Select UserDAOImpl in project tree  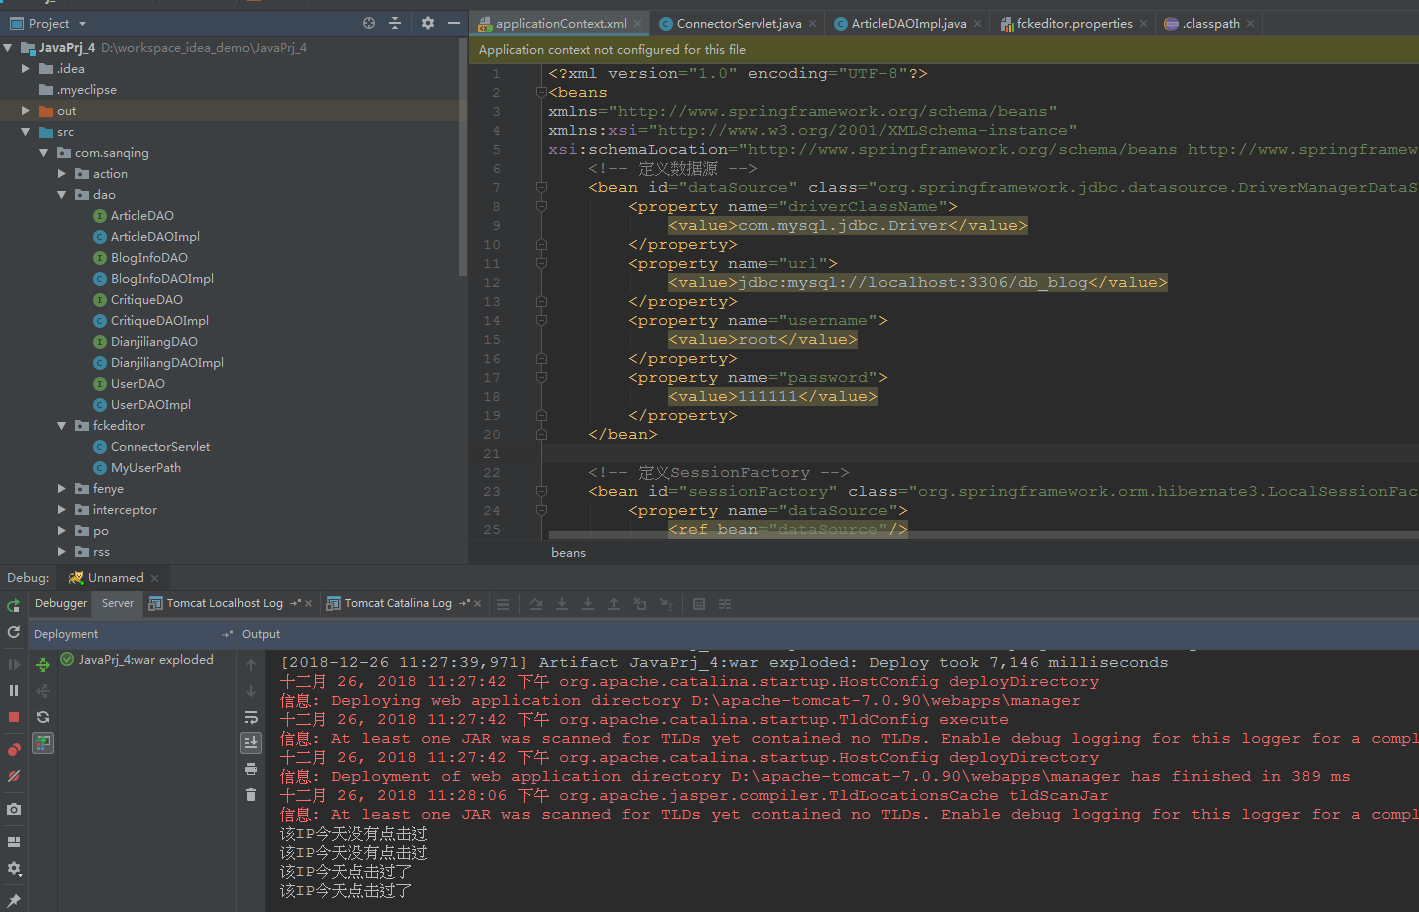[x=150, y=405]
